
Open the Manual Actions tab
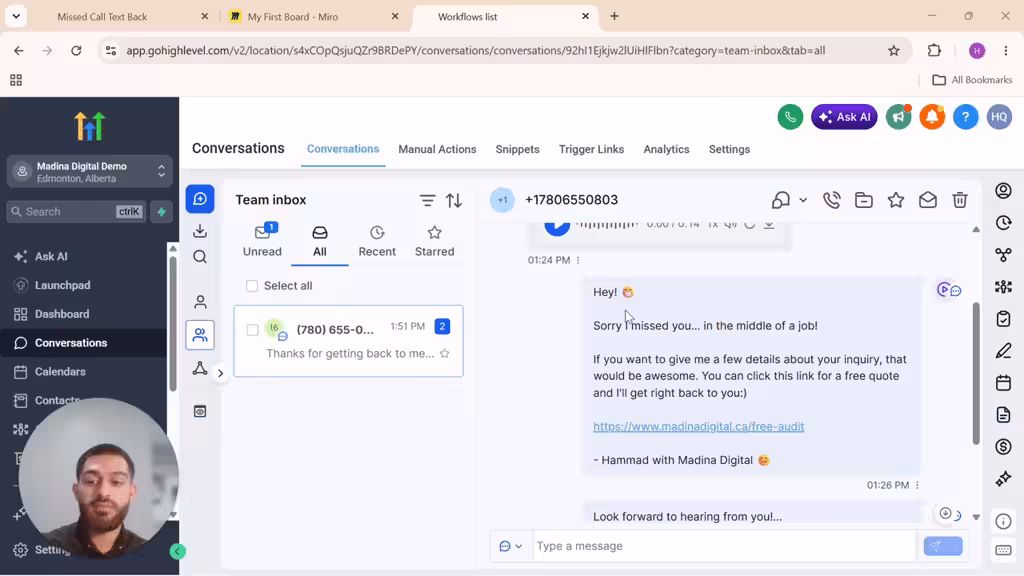click(437, 149)
